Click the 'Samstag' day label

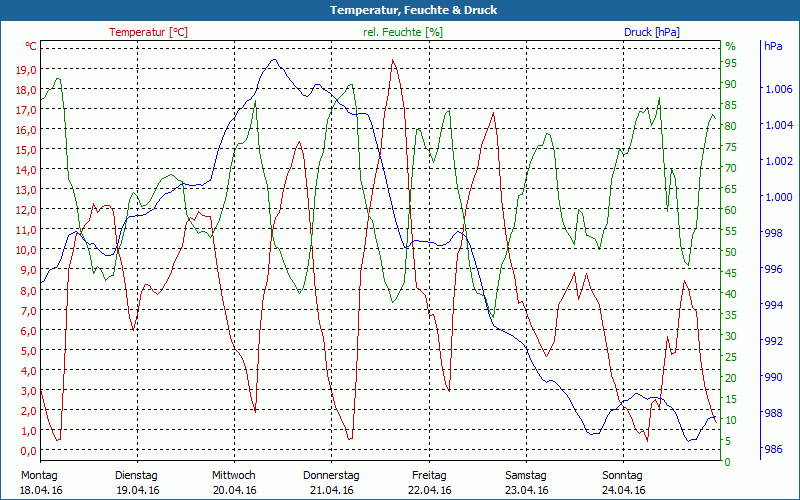coord(526,475)
